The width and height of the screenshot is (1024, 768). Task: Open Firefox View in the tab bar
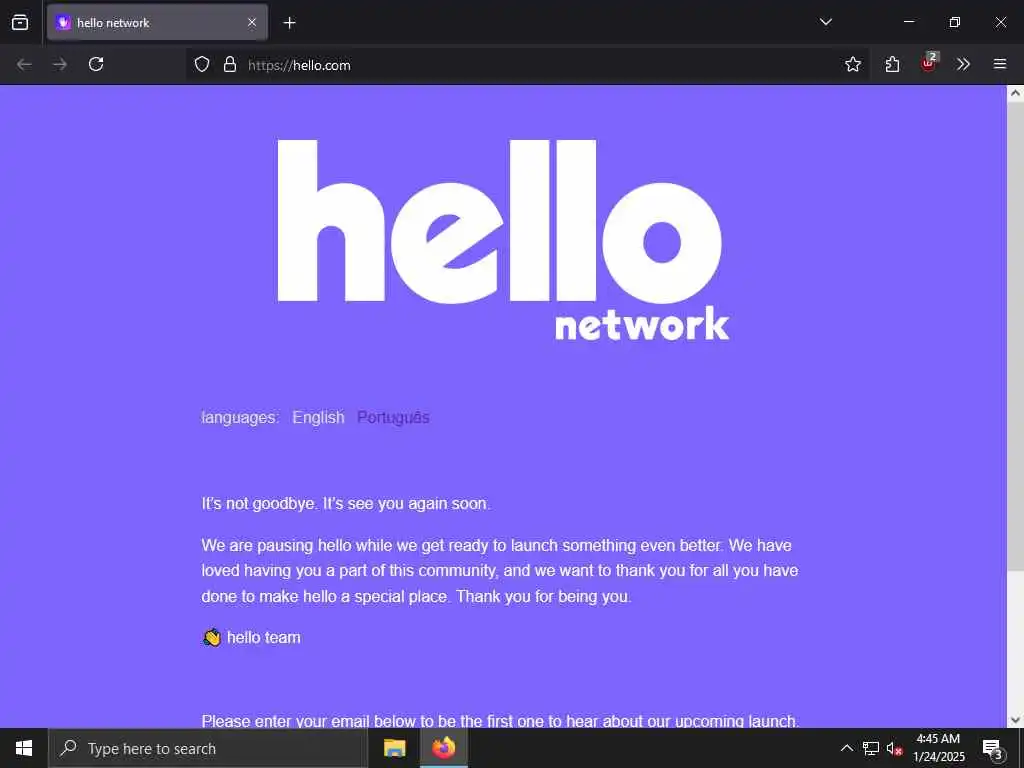click(x=20, y=22)
